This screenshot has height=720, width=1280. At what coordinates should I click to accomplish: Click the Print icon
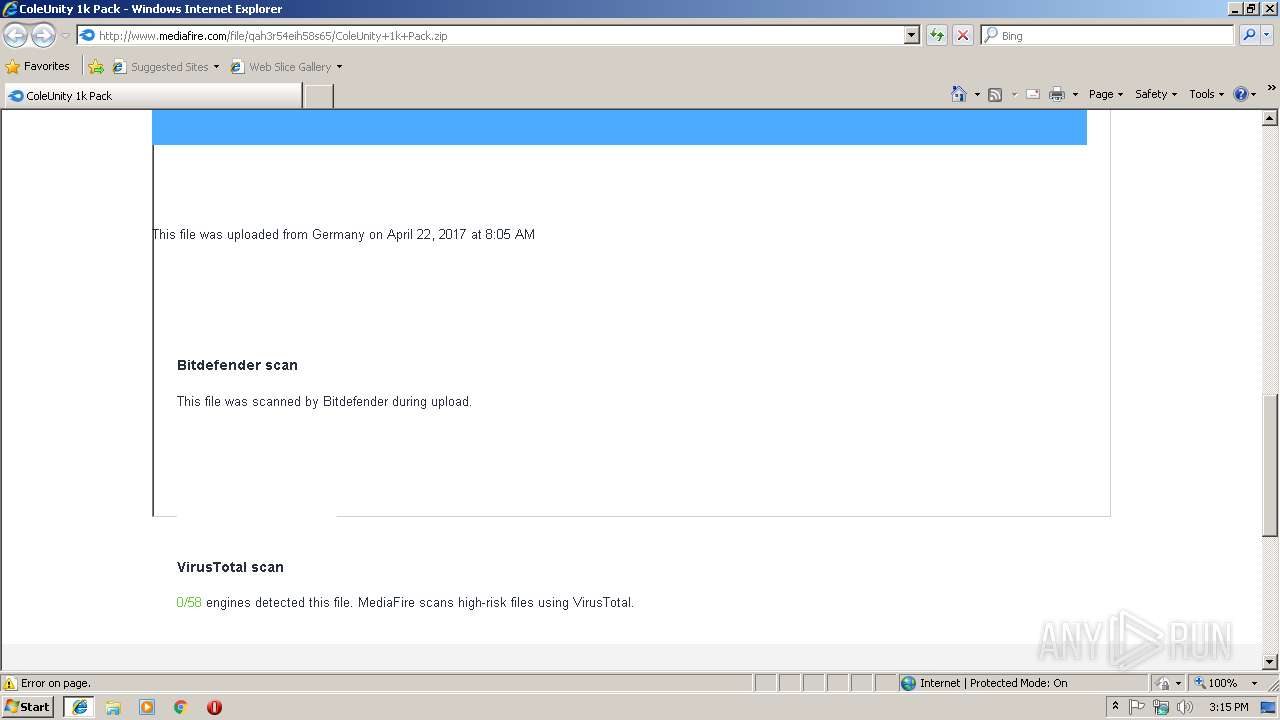(1056, 94)
